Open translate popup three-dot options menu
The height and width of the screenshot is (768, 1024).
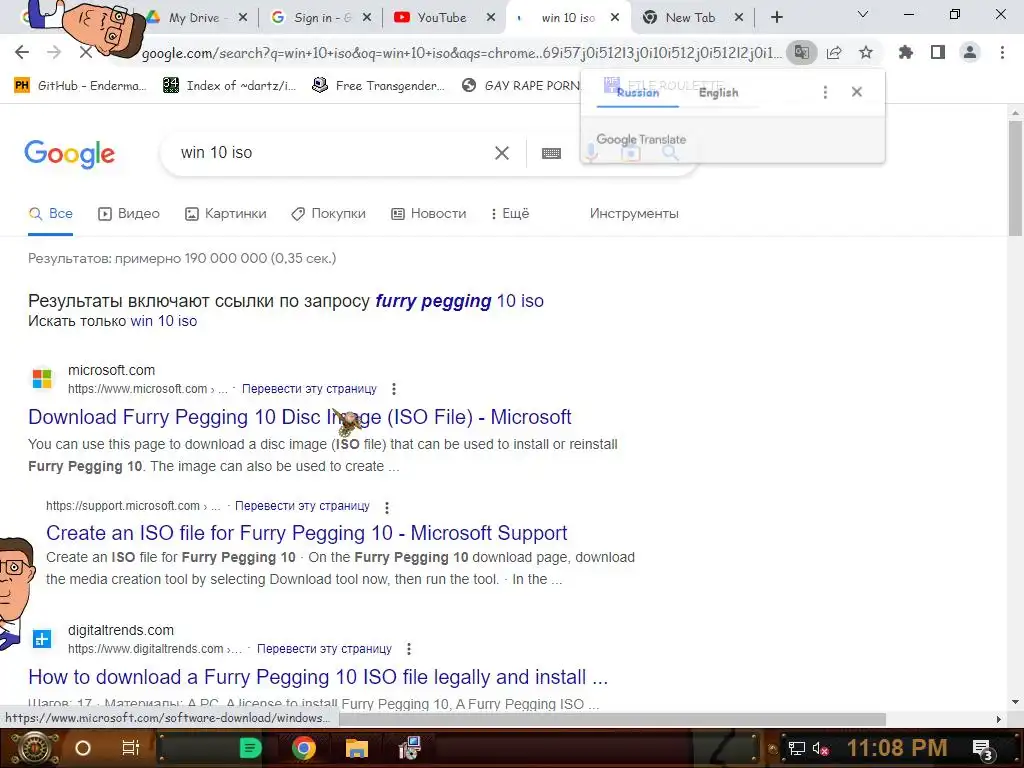point(825,92)
